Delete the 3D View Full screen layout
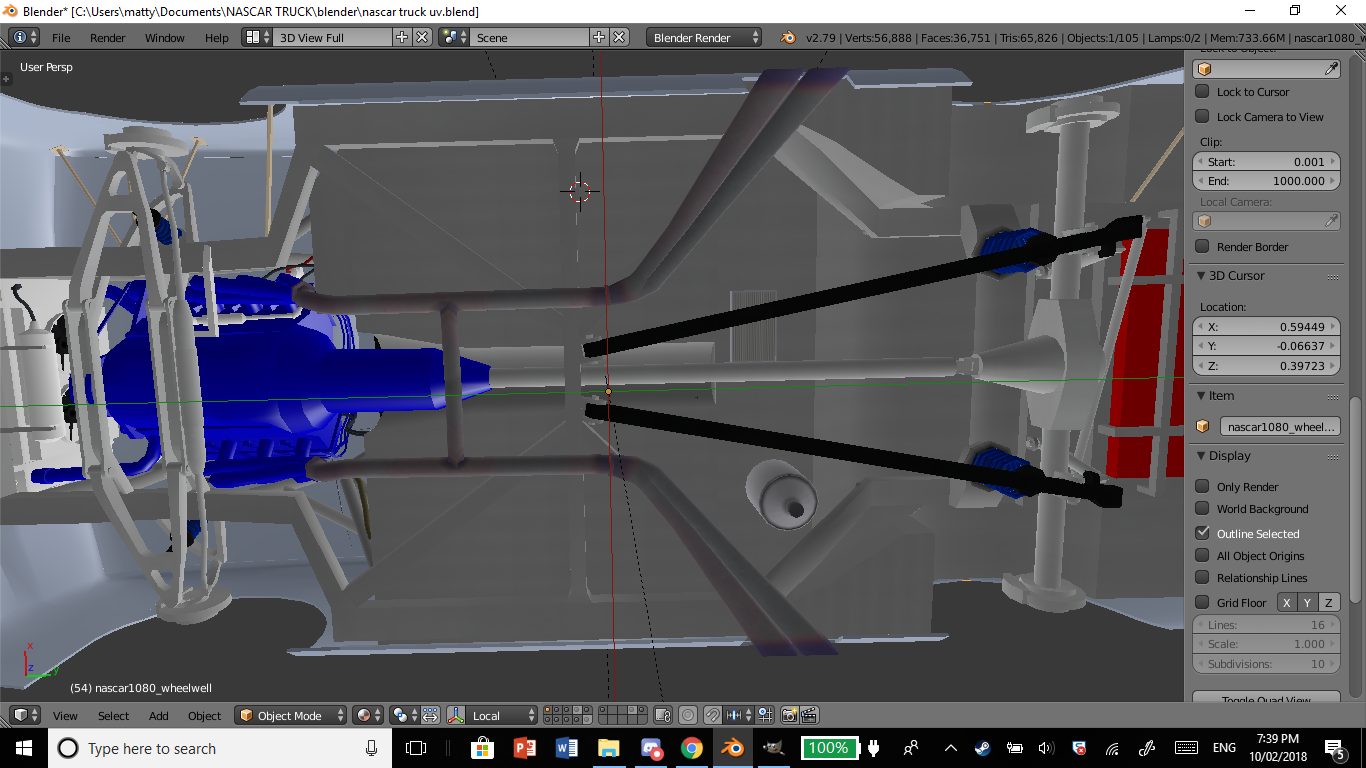This screenshot has height=768, width=1366. [422, 37]
